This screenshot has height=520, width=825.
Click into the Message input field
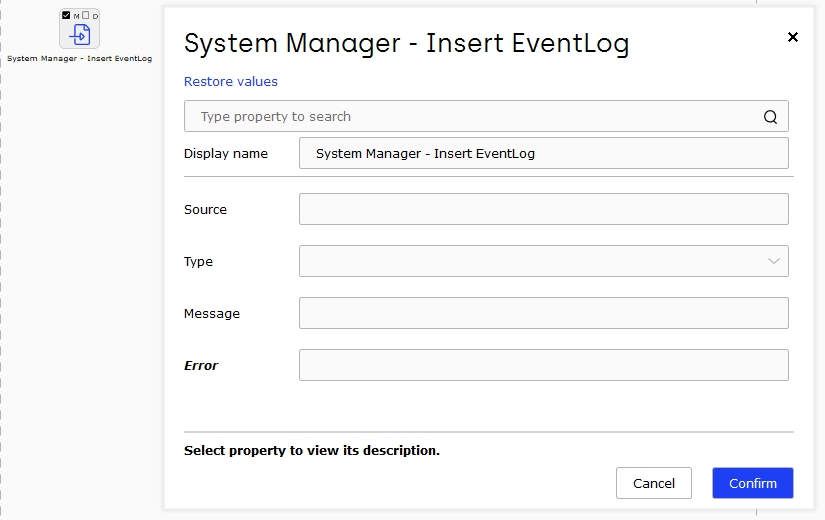click(x=544, y=313)
